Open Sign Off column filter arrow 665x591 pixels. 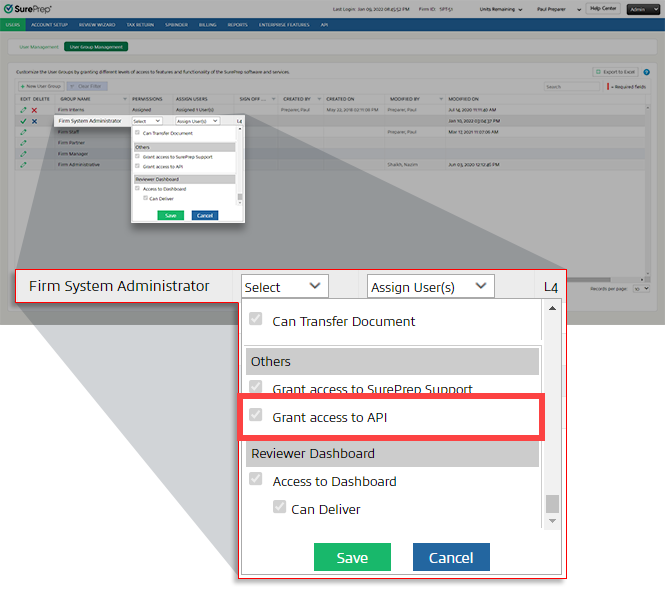273,99
